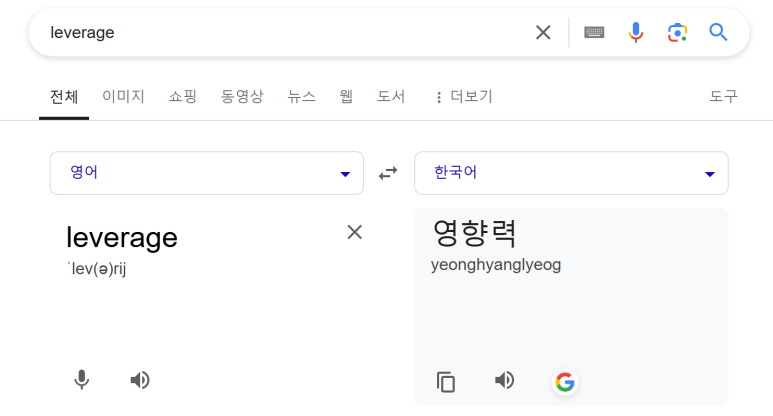773x416 pixels.
Task: Search by image with the Lens camera icon
Action: (677, 33)
